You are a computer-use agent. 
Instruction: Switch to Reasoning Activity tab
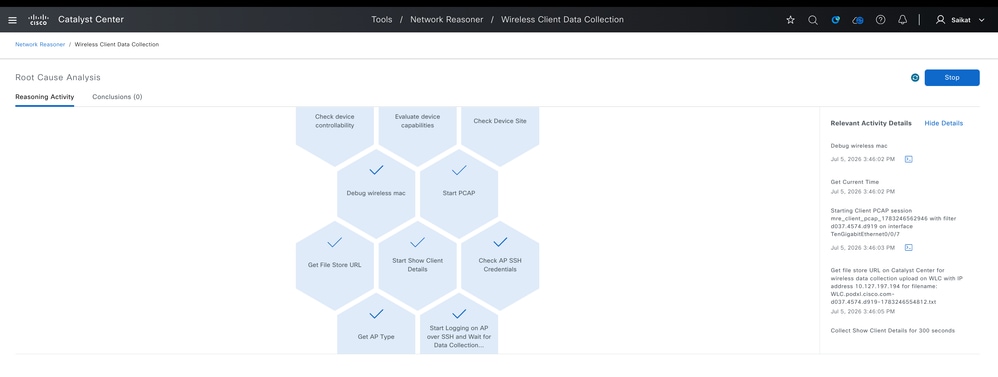point(45,97)
